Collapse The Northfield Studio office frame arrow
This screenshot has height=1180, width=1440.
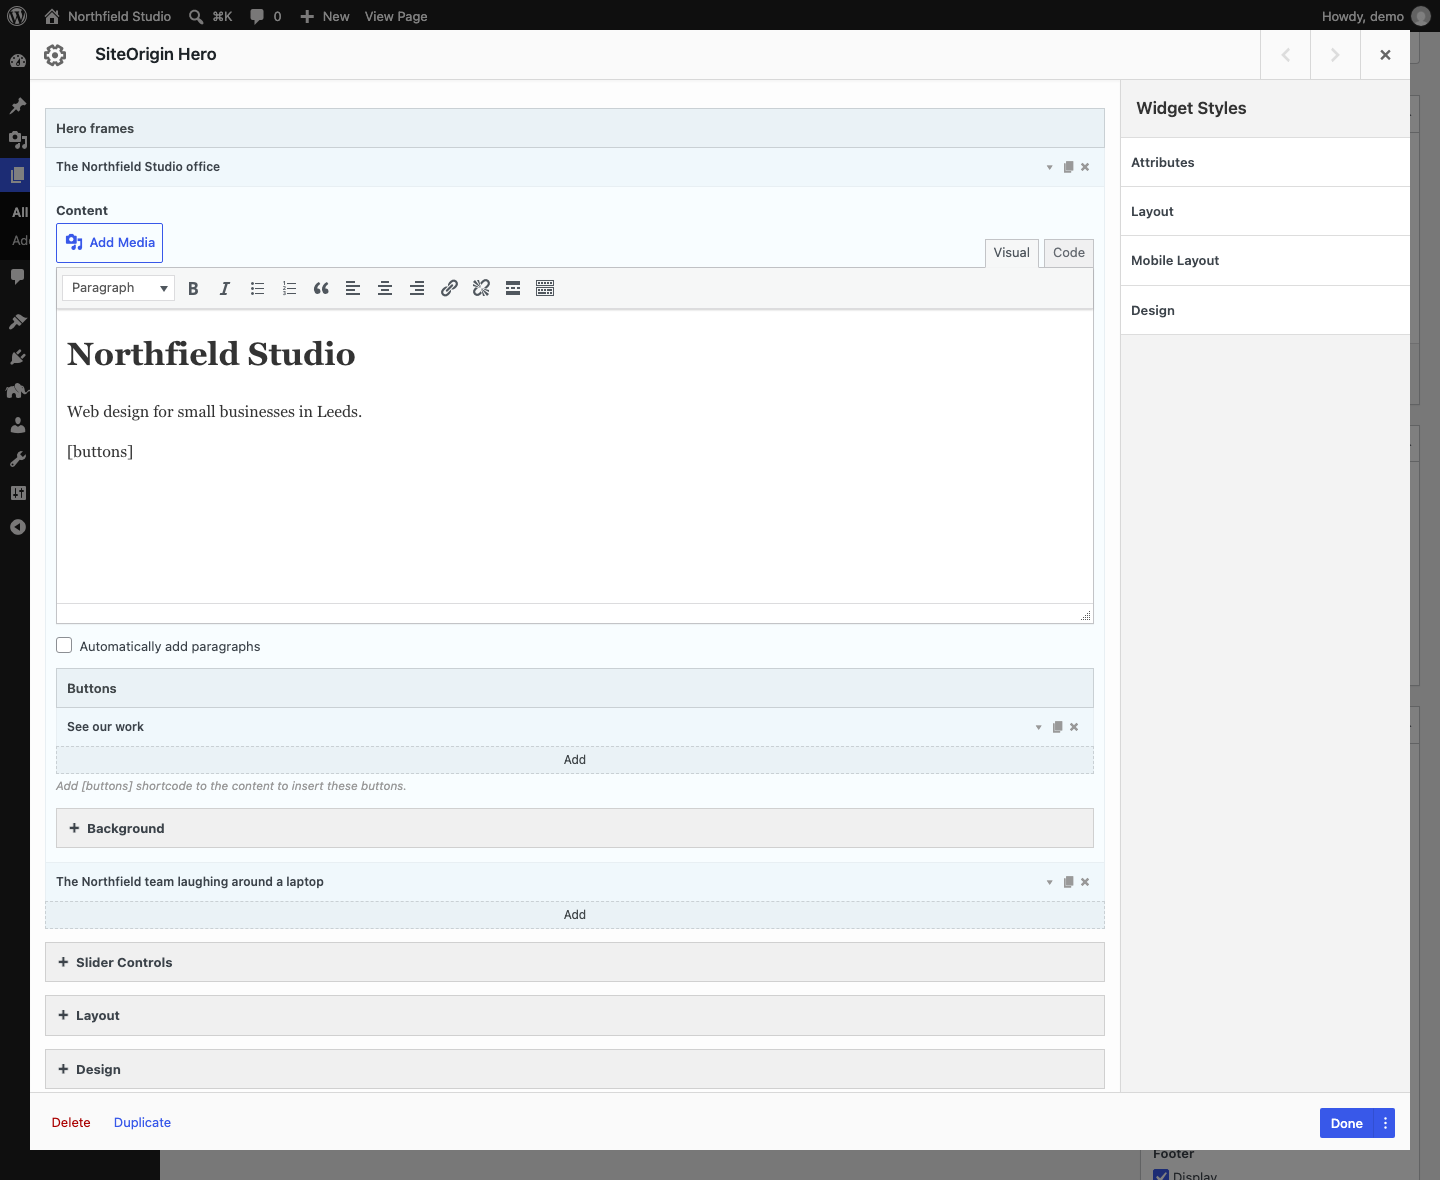click(1049, 167)
